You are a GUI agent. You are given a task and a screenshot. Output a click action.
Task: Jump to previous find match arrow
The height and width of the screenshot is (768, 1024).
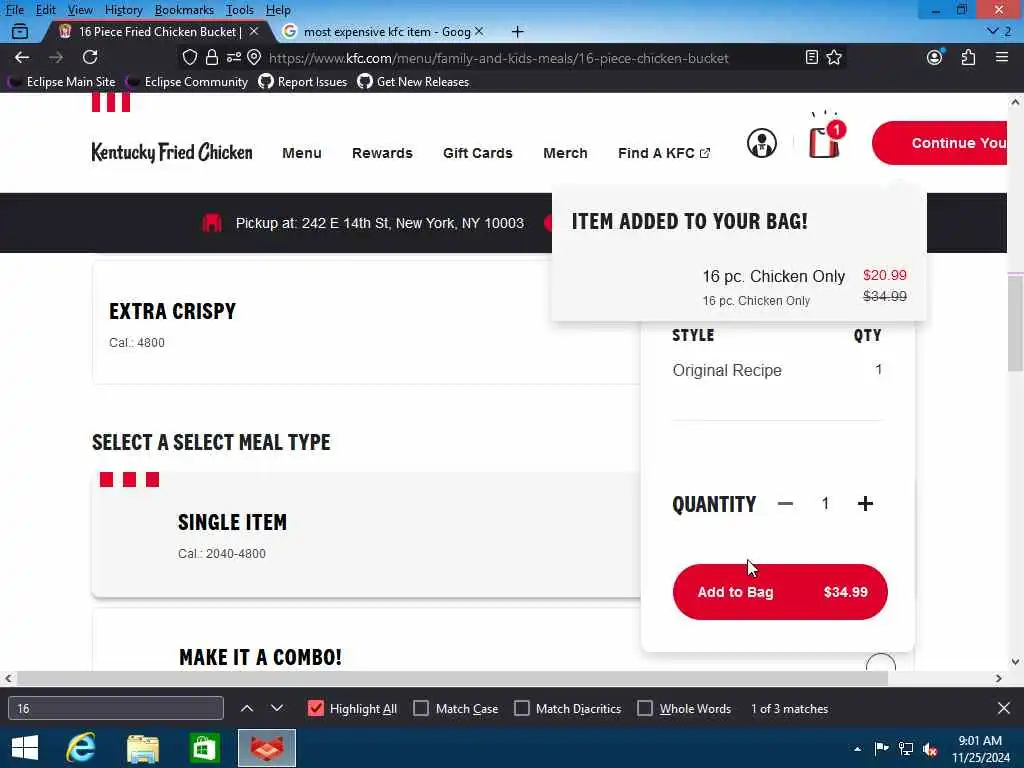(247, 708)
